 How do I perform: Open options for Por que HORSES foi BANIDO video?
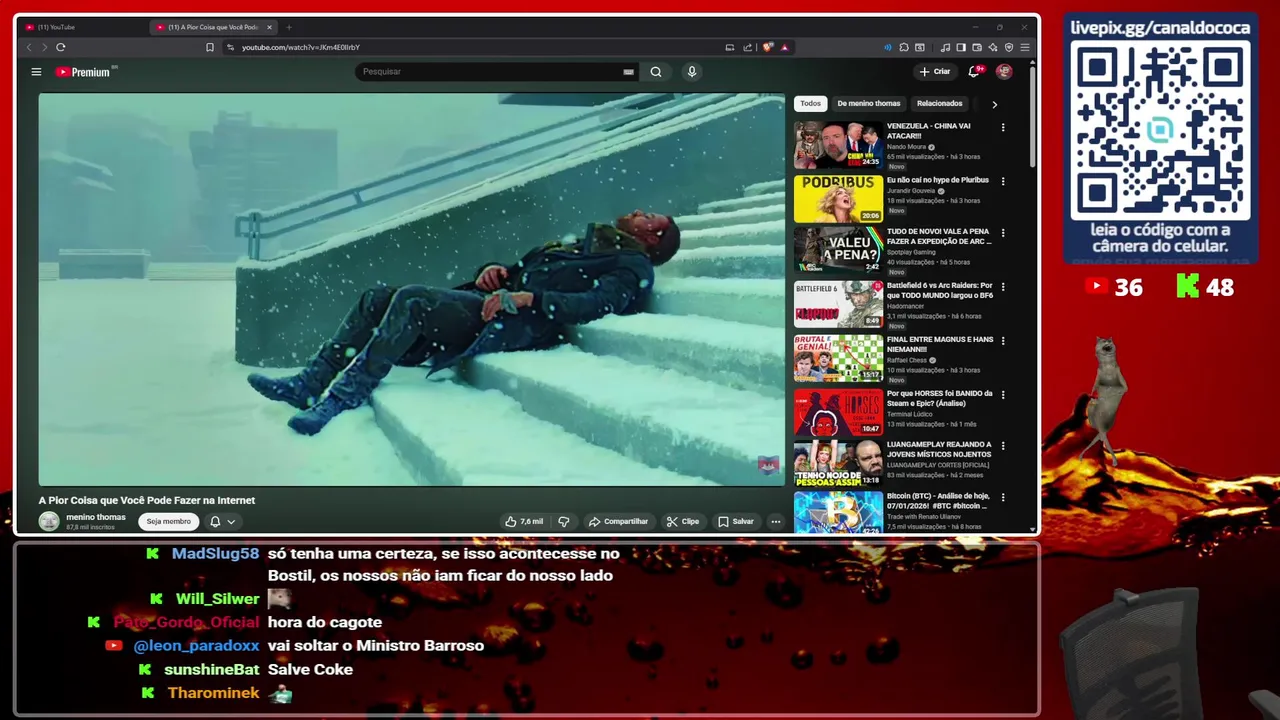pos(1003,395)
